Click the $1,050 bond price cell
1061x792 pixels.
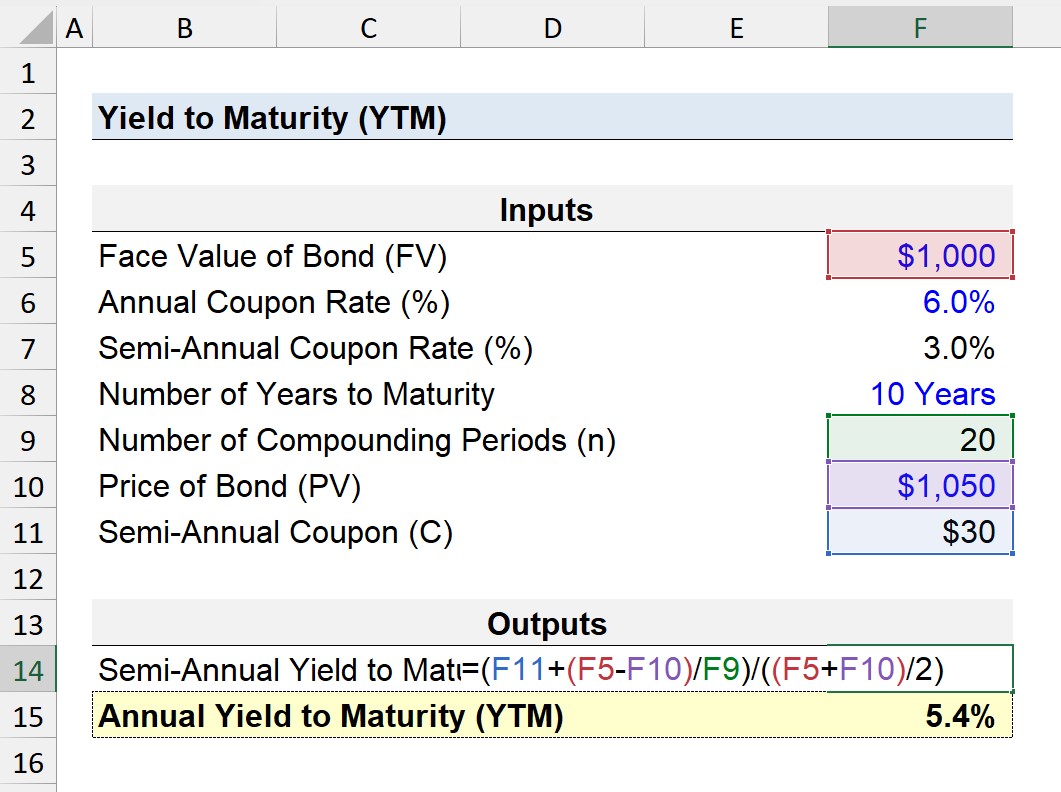[x=920, y=485]
